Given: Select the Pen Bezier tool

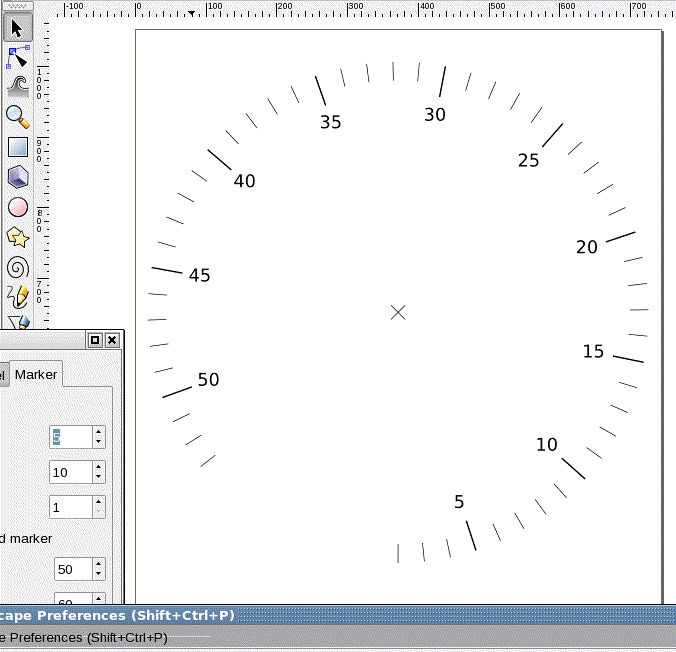Looking at the screenshot, I should click(19, 323).
